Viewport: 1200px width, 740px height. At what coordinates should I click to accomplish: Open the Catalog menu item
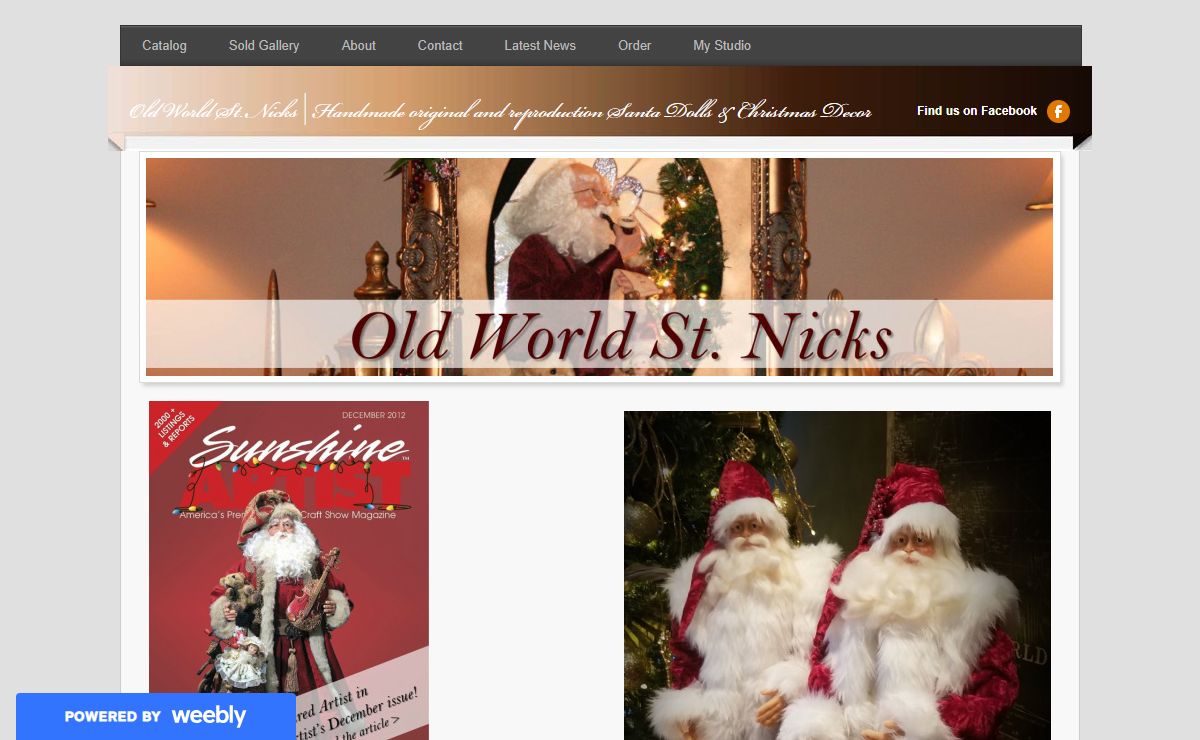[x=164, y=46]
